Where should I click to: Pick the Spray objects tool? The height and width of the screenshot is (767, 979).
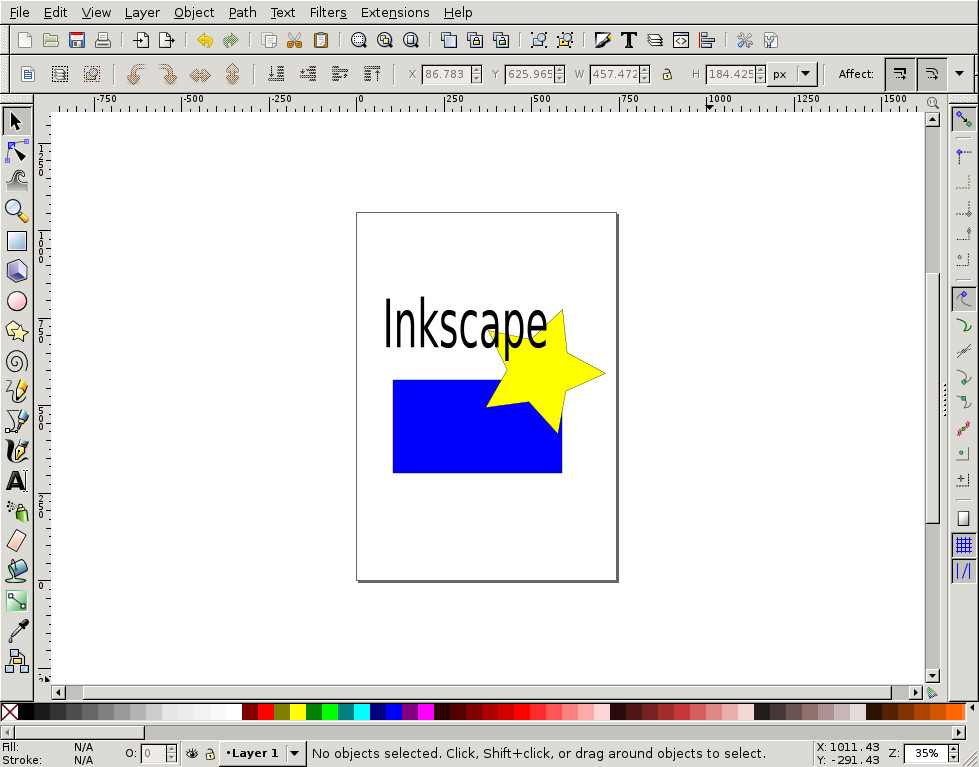pyautogui.click(x=16, y=511)
